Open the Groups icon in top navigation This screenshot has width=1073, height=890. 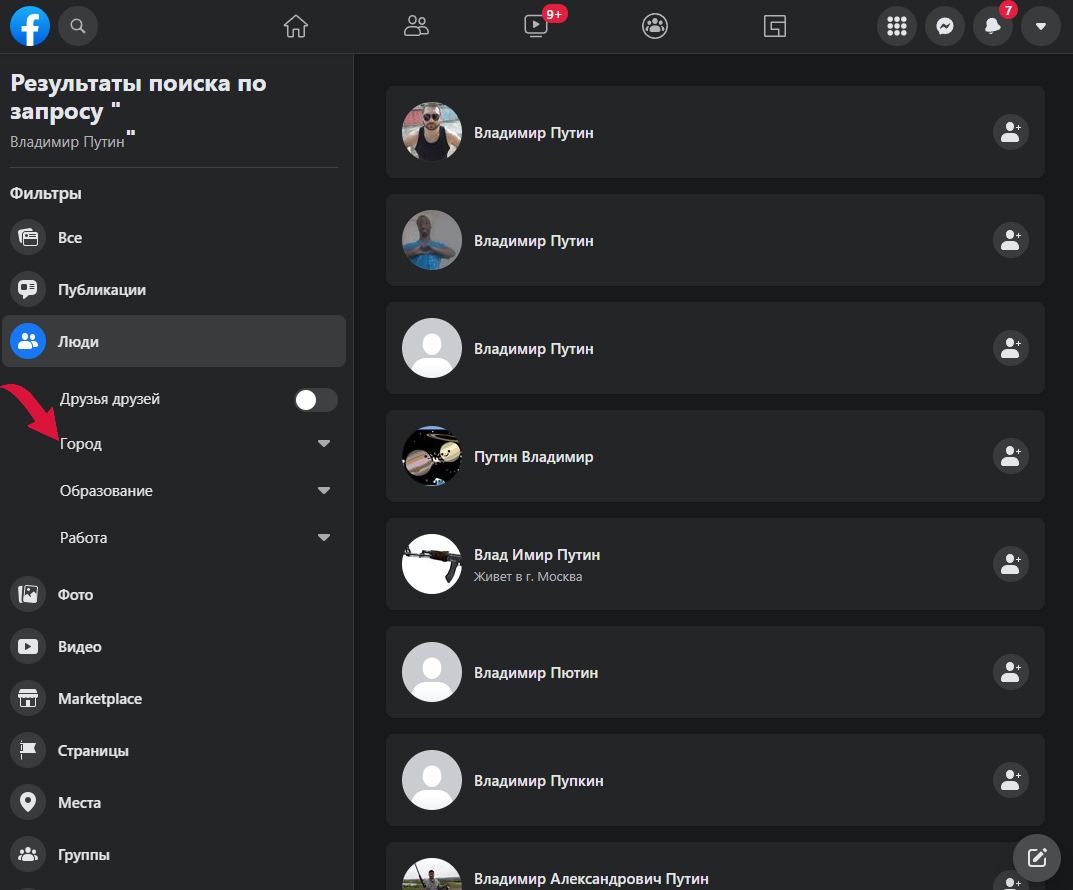tap(655, 27)
